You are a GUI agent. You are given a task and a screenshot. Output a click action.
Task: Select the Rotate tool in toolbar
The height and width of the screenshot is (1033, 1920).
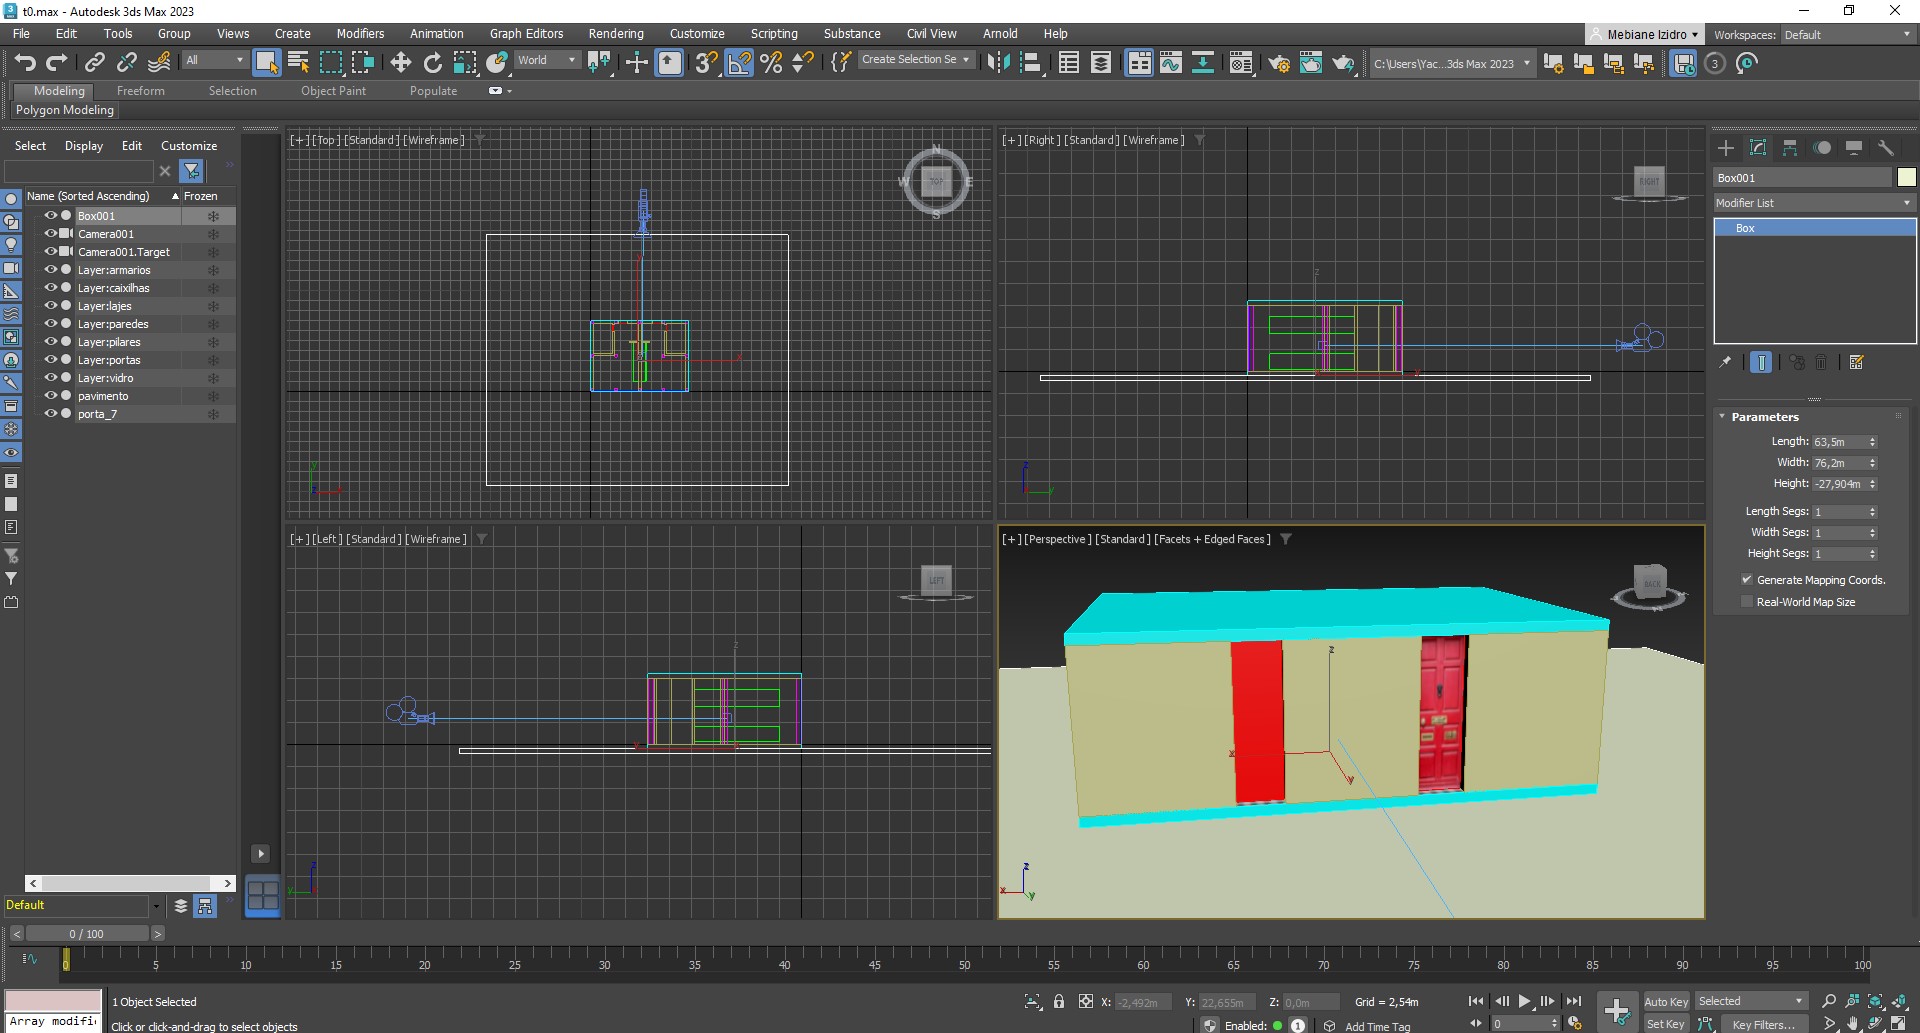click(x=432, y=63)
